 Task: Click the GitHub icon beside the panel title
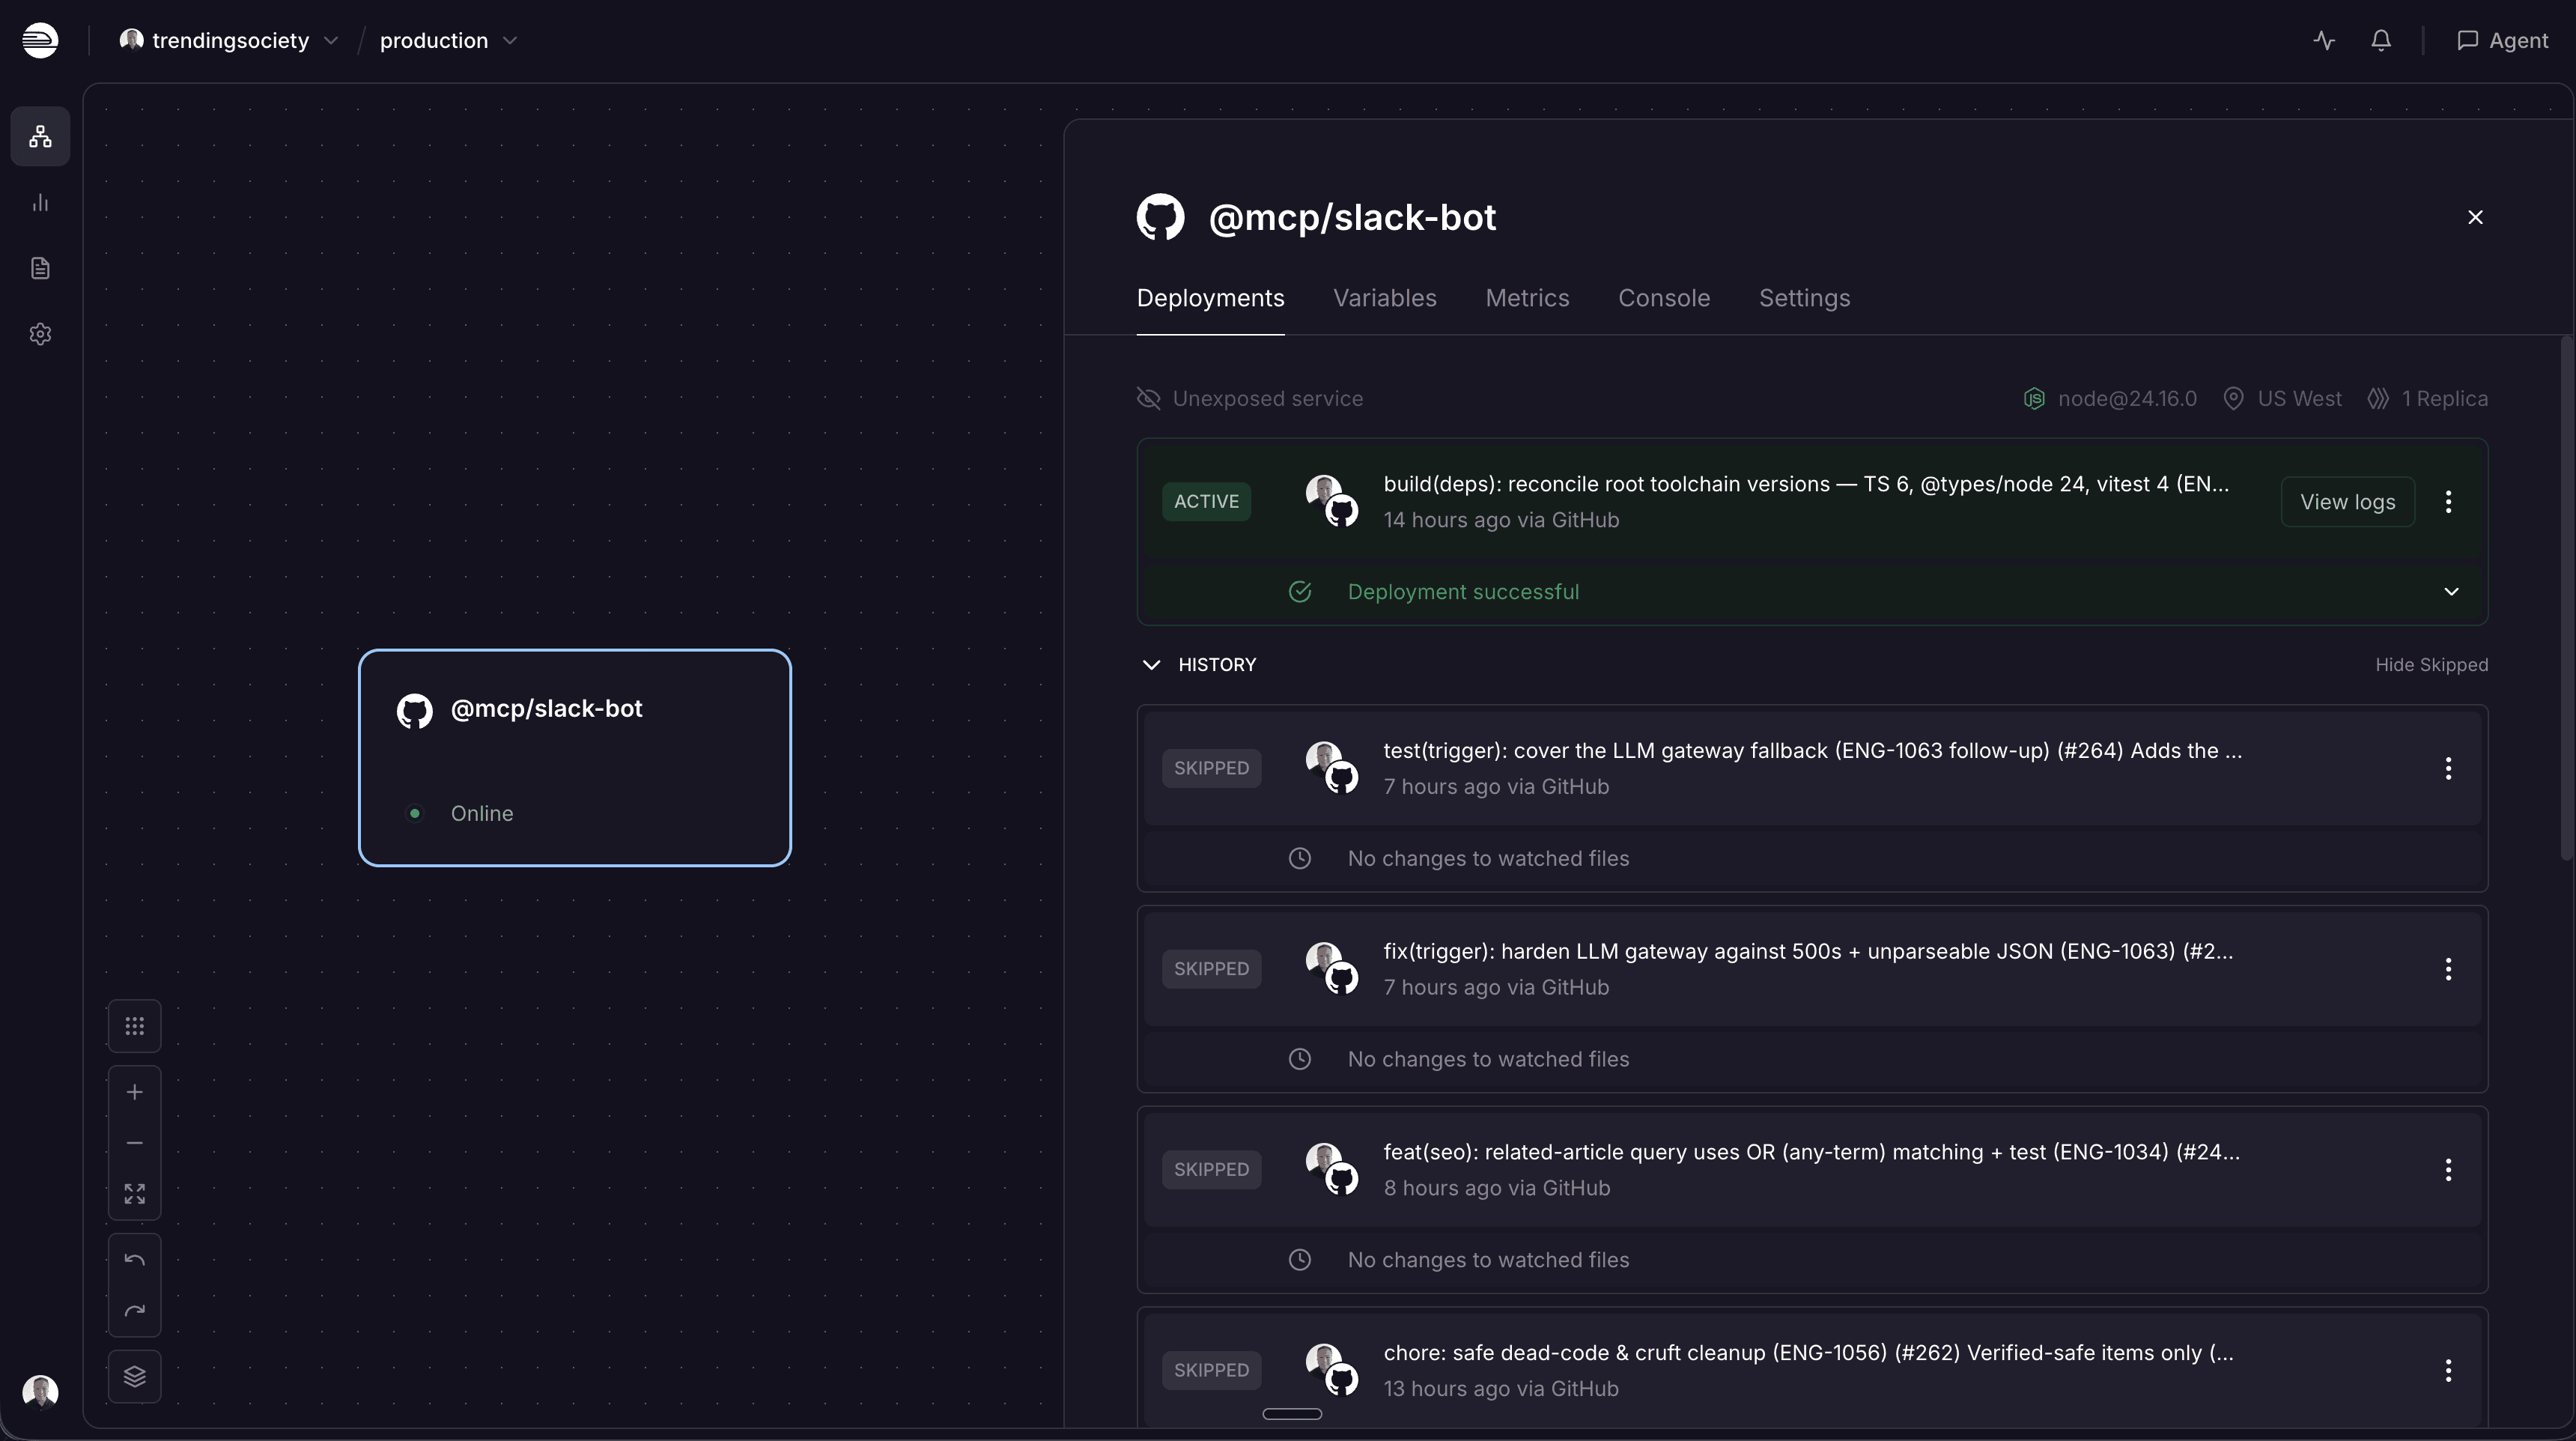tap(1161, 217)
